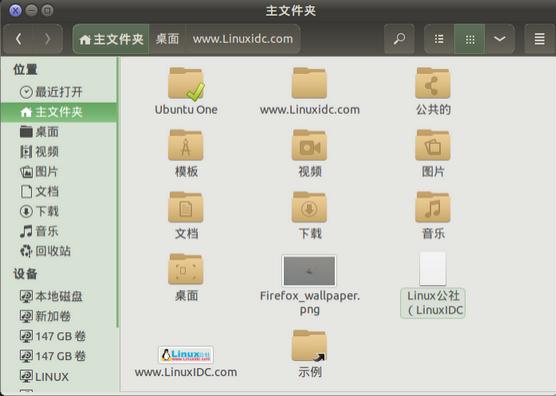
Task: Select the Linux公社 blank document file
Action: [433, 269]
